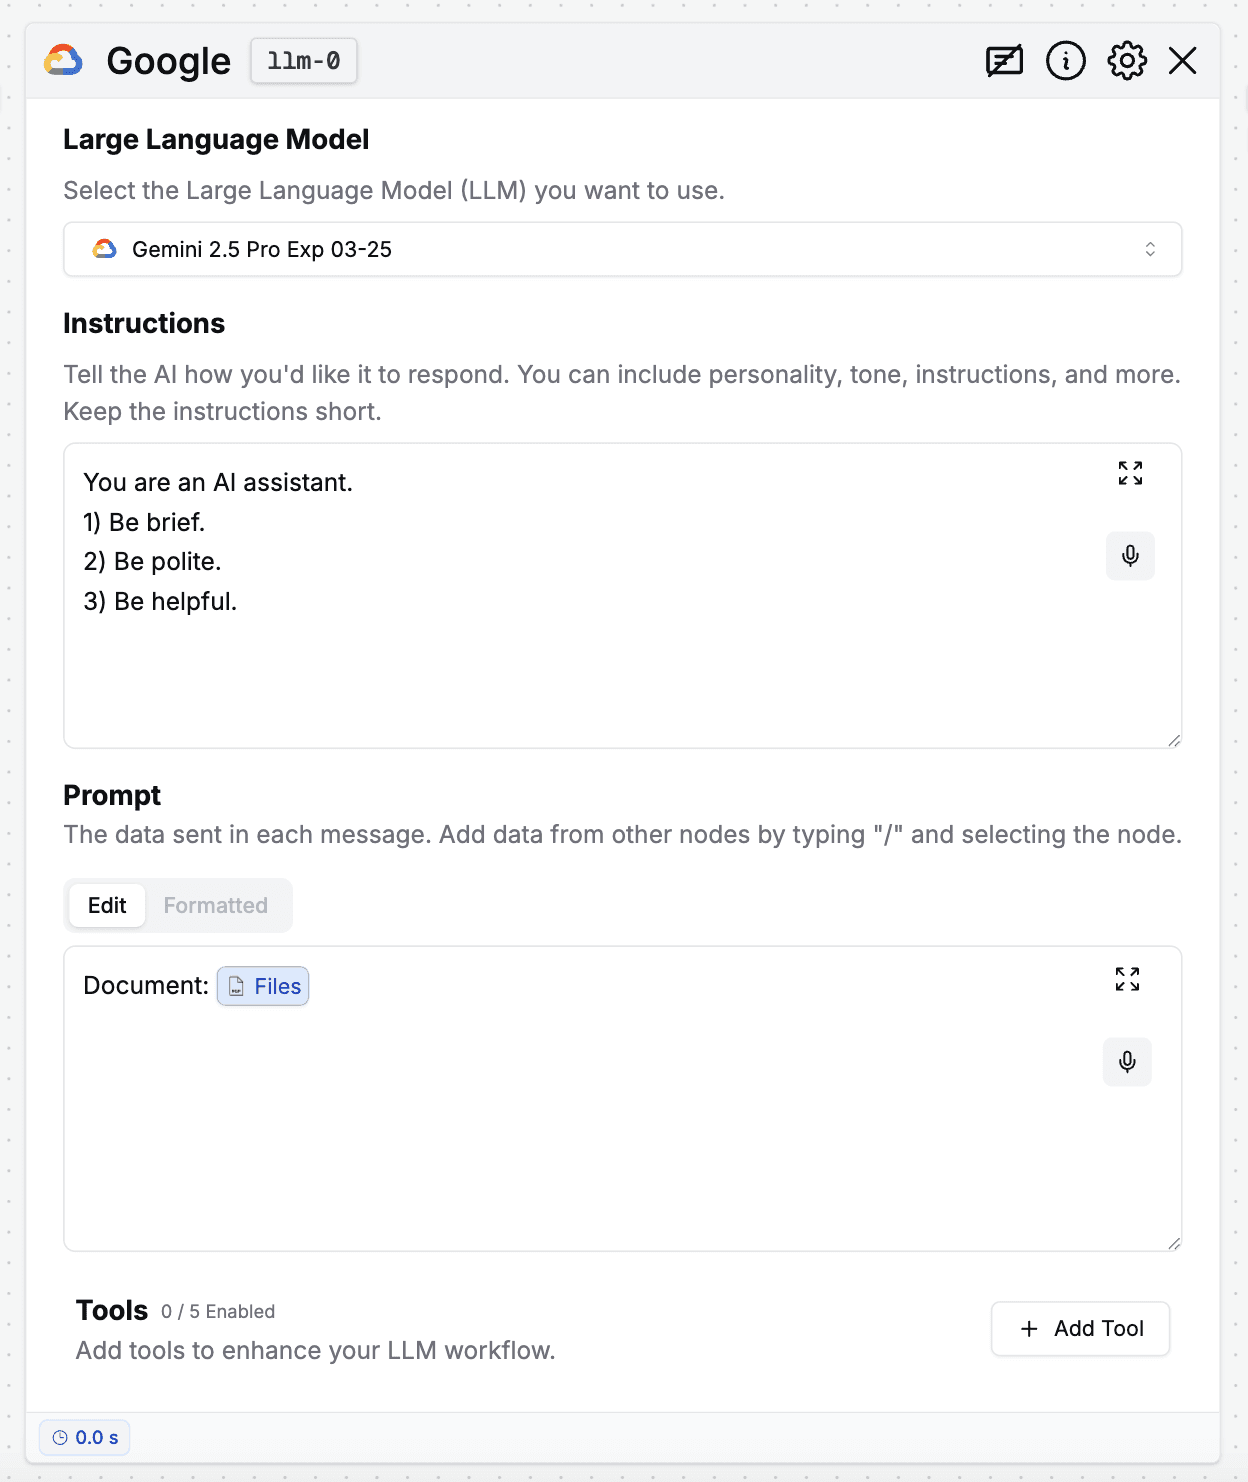Click 'Add tools to enhance your LLM workflow.'
The height and width of the screenshot is (1482, 1248).
316,1350
